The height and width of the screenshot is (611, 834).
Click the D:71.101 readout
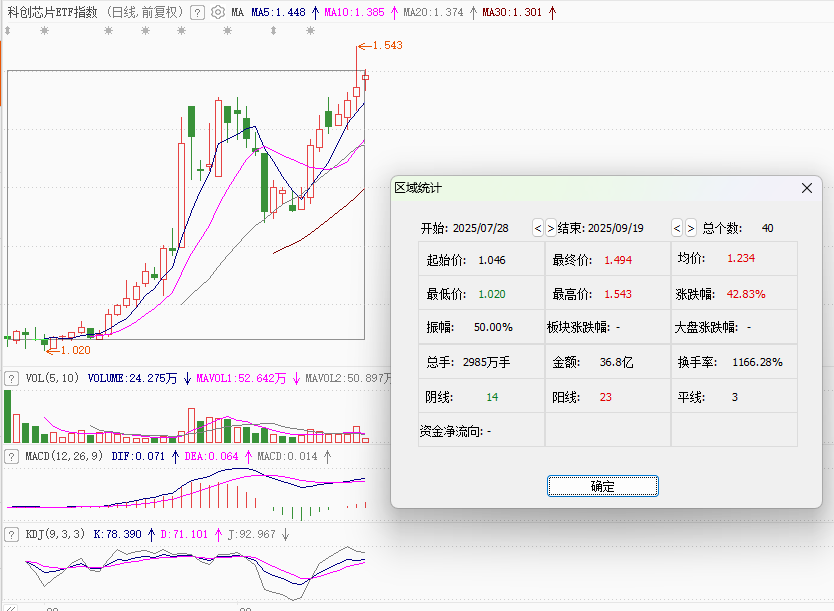[184, 534]
